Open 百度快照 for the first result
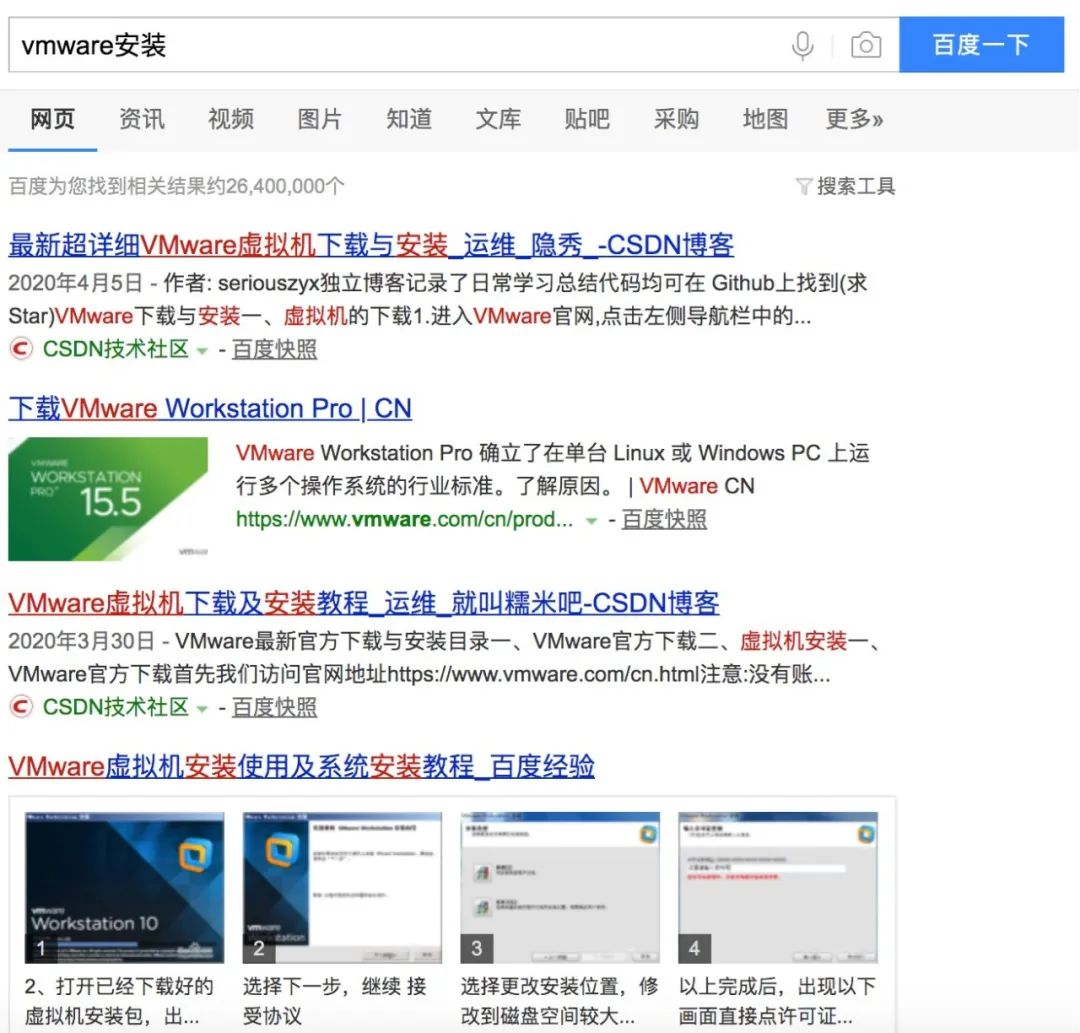This screenshot has height=1033, width=1080. (x=274, y=349)
